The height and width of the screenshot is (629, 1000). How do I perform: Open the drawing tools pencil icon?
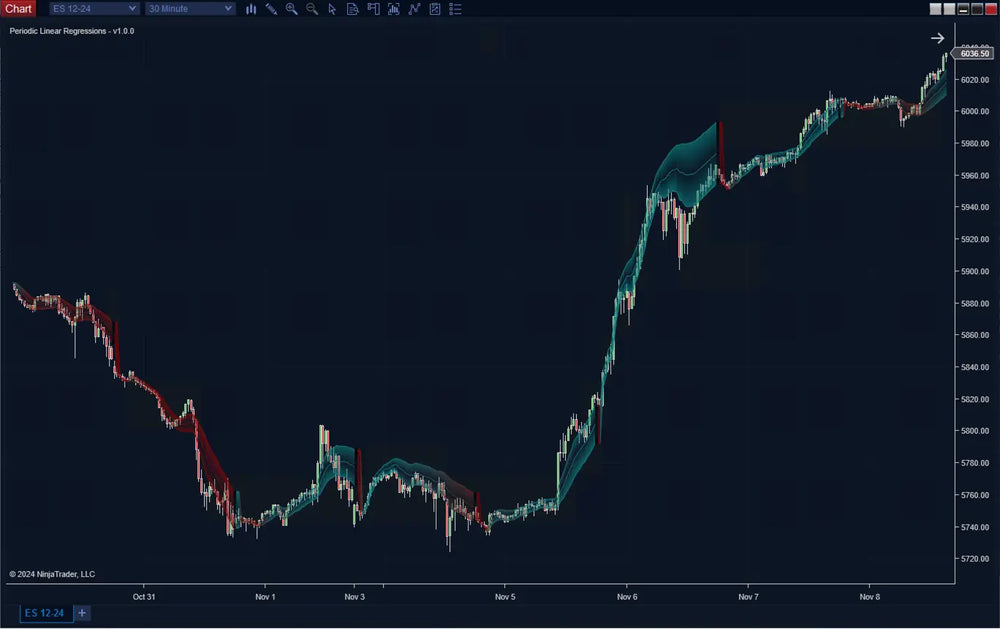(x=271, y=9)
